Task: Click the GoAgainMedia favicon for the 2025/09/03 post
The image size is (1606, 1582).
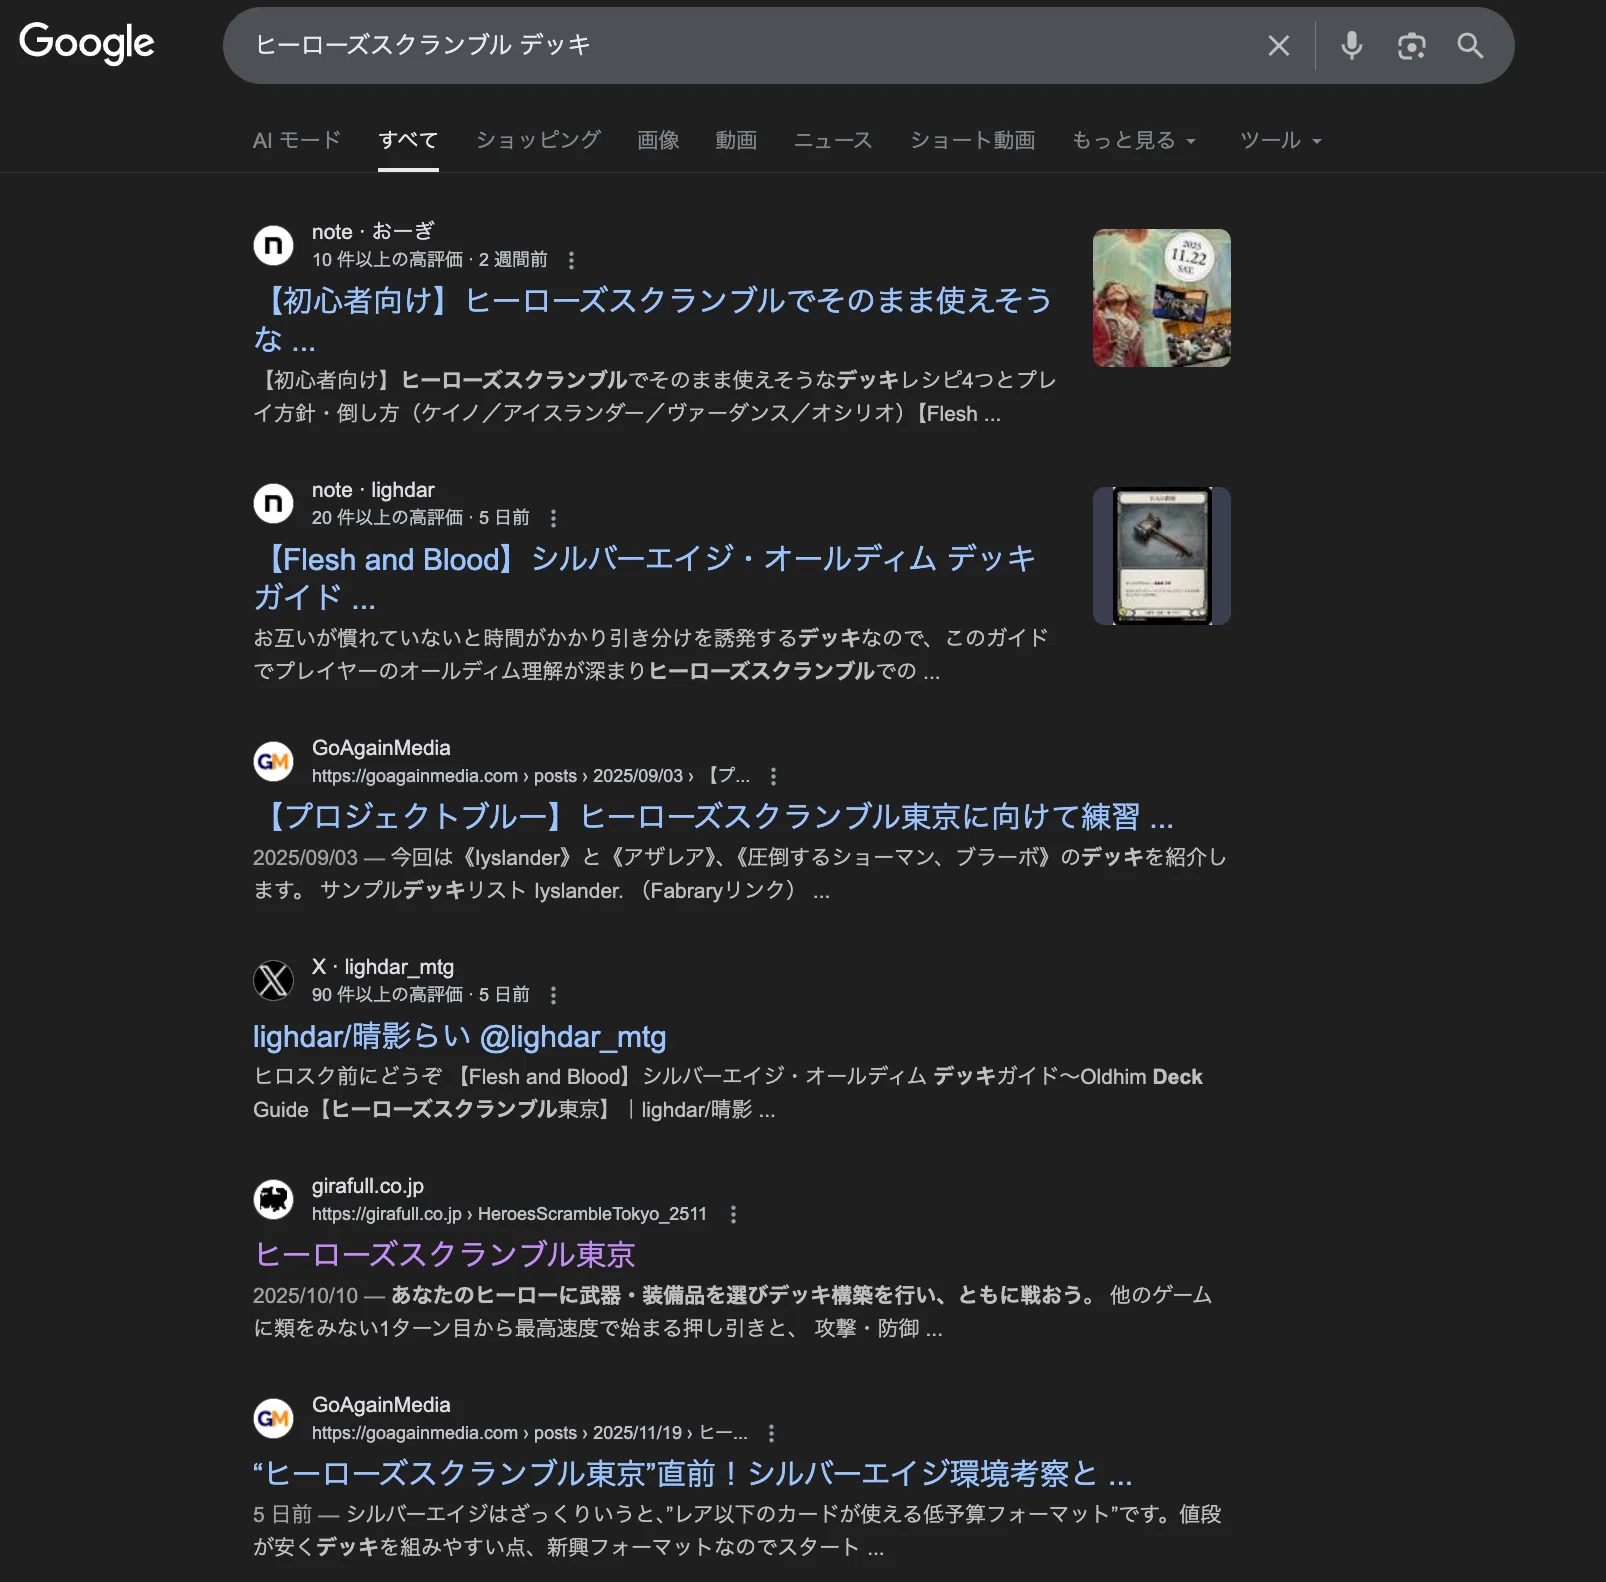Action: (273, 761)
